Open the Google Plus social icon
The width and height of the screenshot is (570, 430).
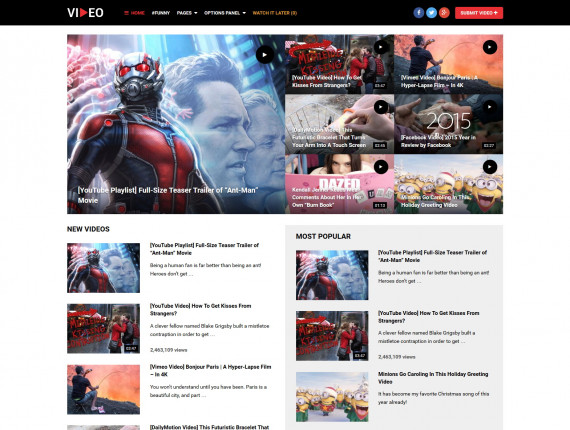click(444, 13)
